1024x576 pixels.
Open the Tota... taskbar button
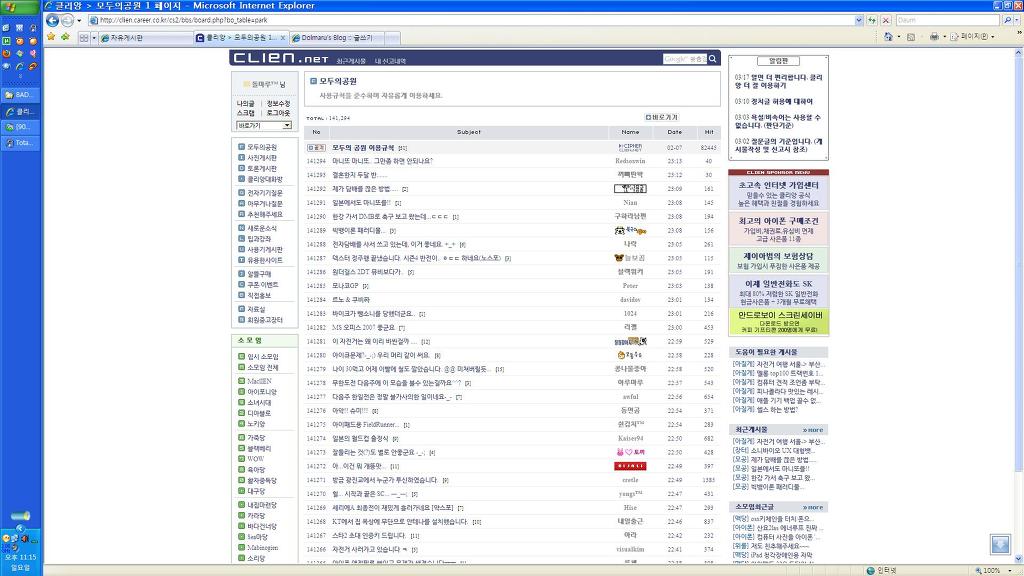[x=20, y=142]
